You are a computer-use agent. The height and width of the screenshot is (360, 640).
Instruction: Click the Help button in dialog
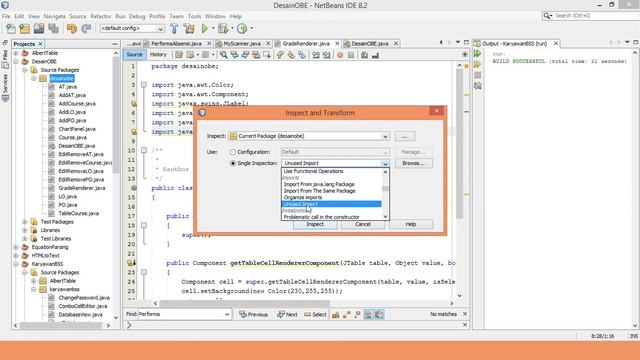411,224
